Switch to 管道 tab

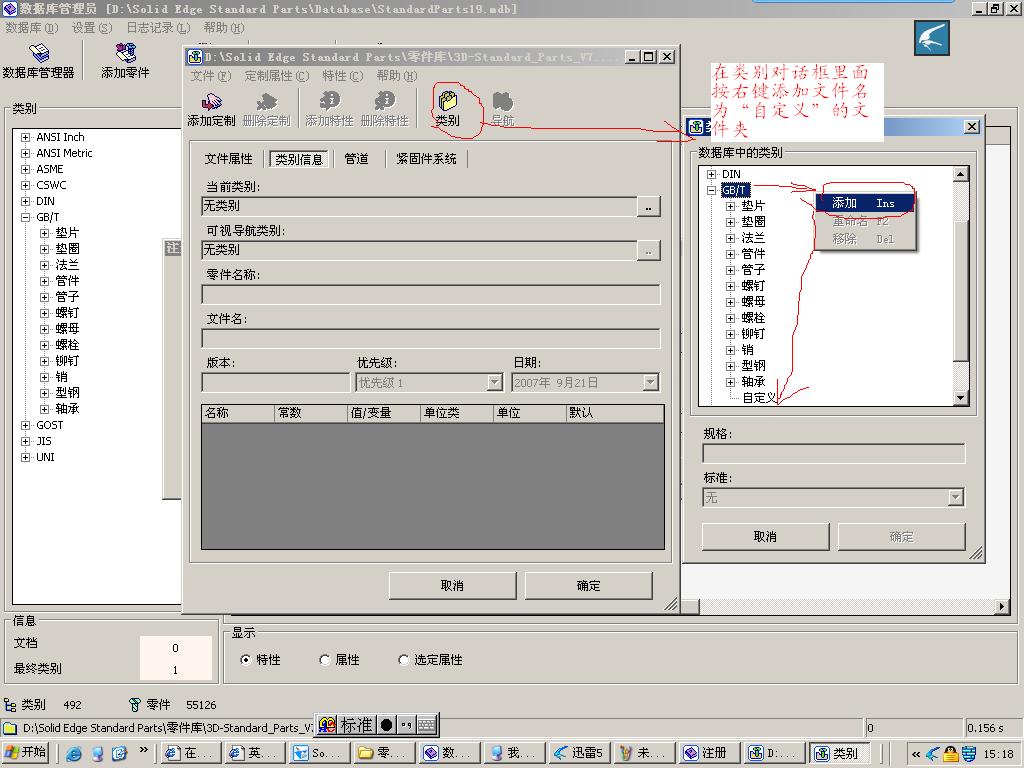point(357,159)
